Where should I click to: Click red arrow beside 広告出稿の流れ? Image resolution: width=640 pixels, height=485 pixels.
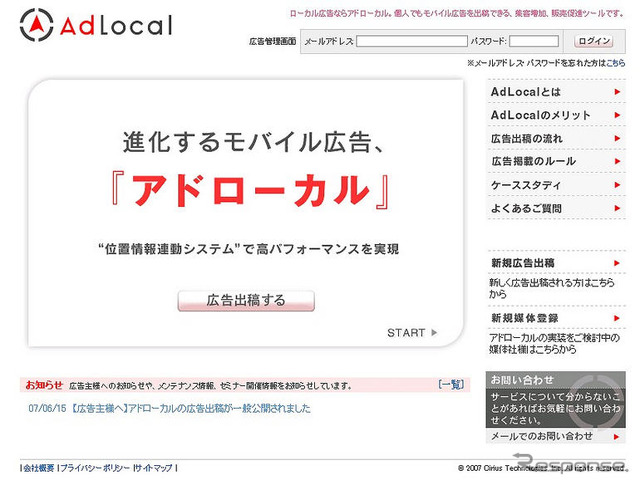617,138
